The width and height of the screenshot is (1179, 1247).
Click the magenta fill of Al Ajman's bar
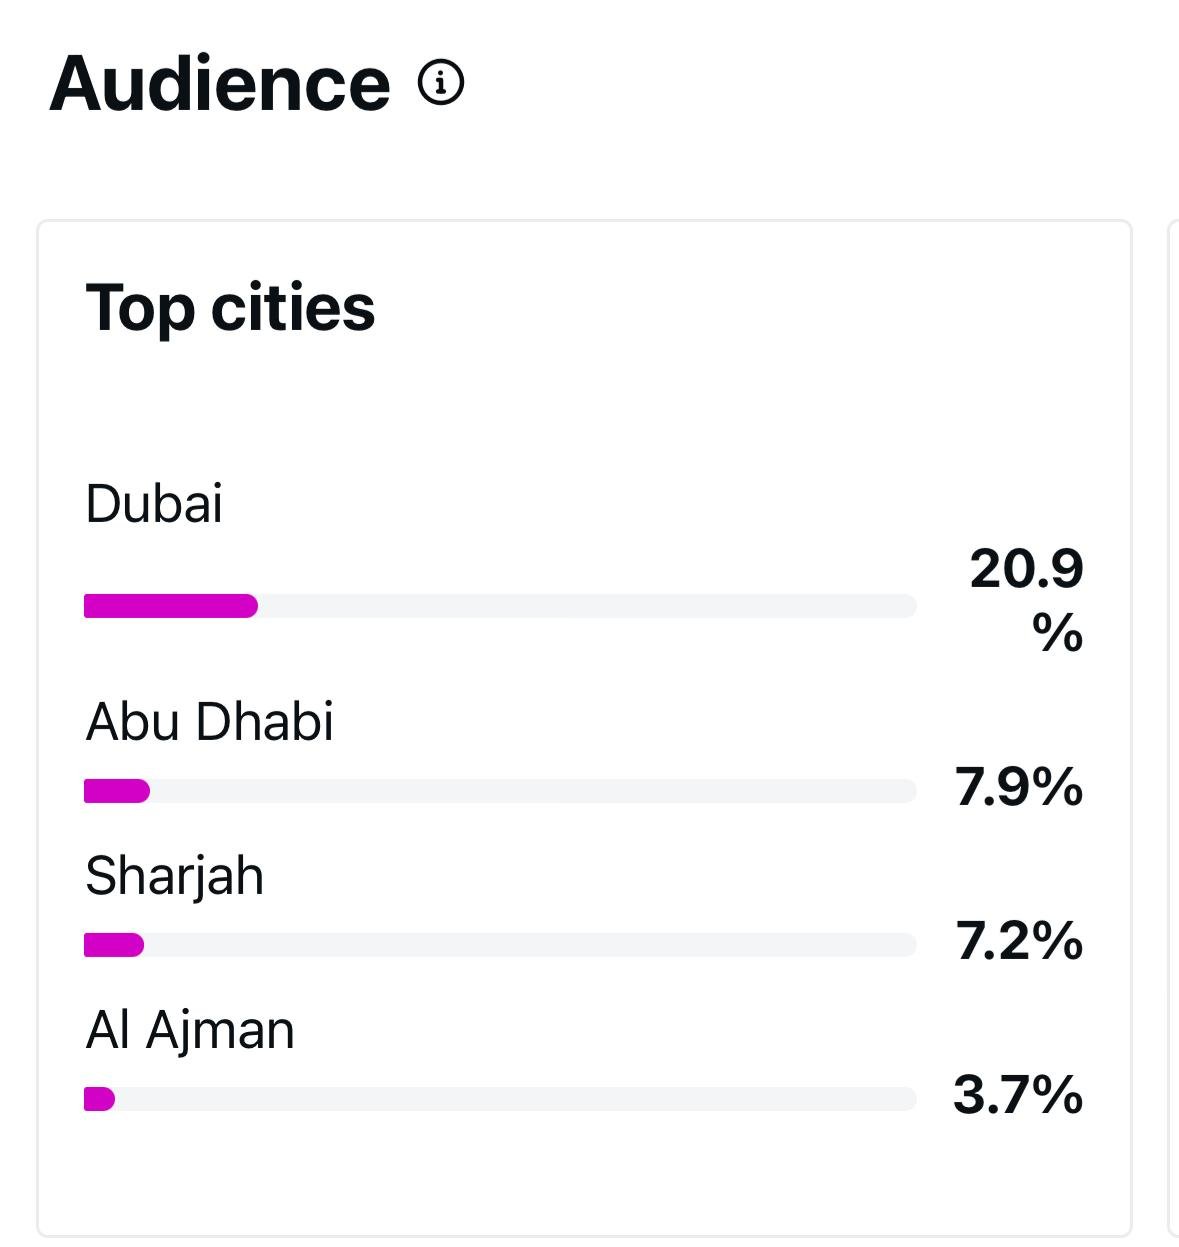(99, 1099)
